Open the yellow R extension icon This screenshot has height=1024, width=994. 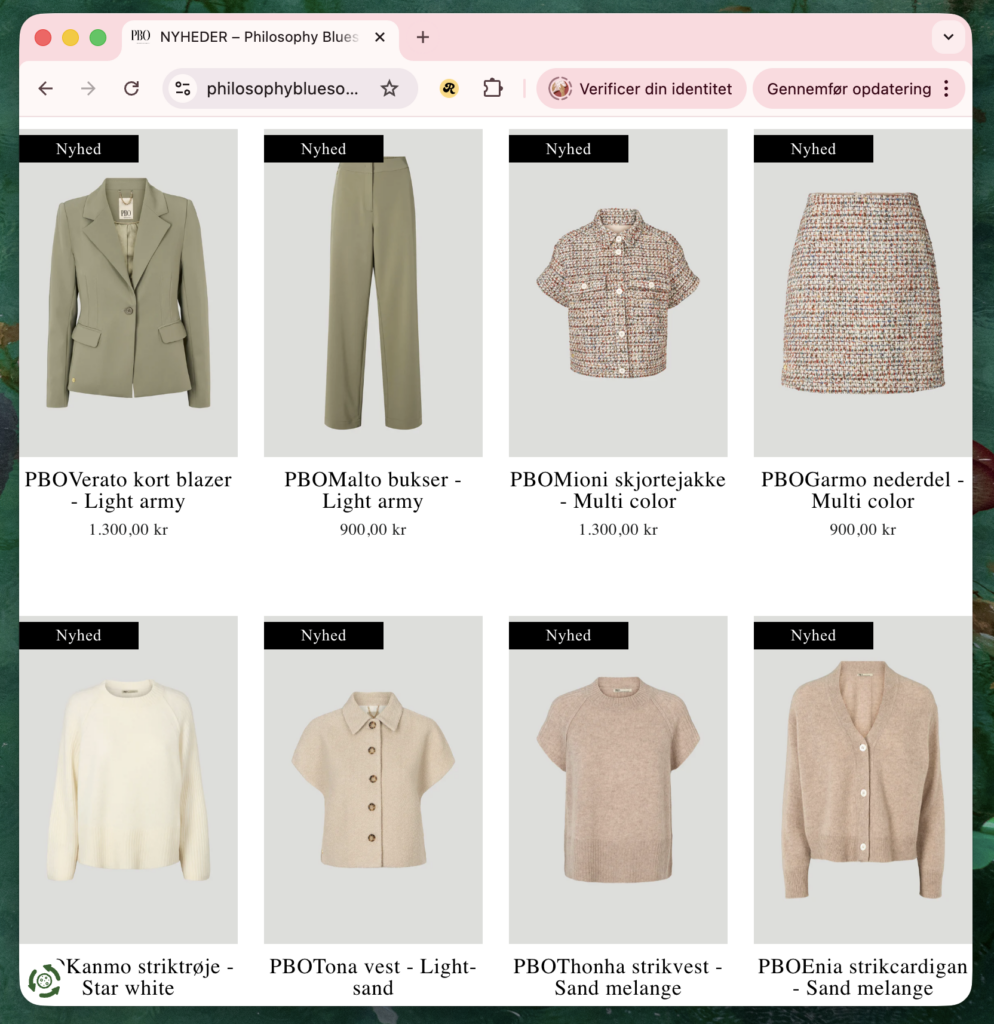[449, 89]
